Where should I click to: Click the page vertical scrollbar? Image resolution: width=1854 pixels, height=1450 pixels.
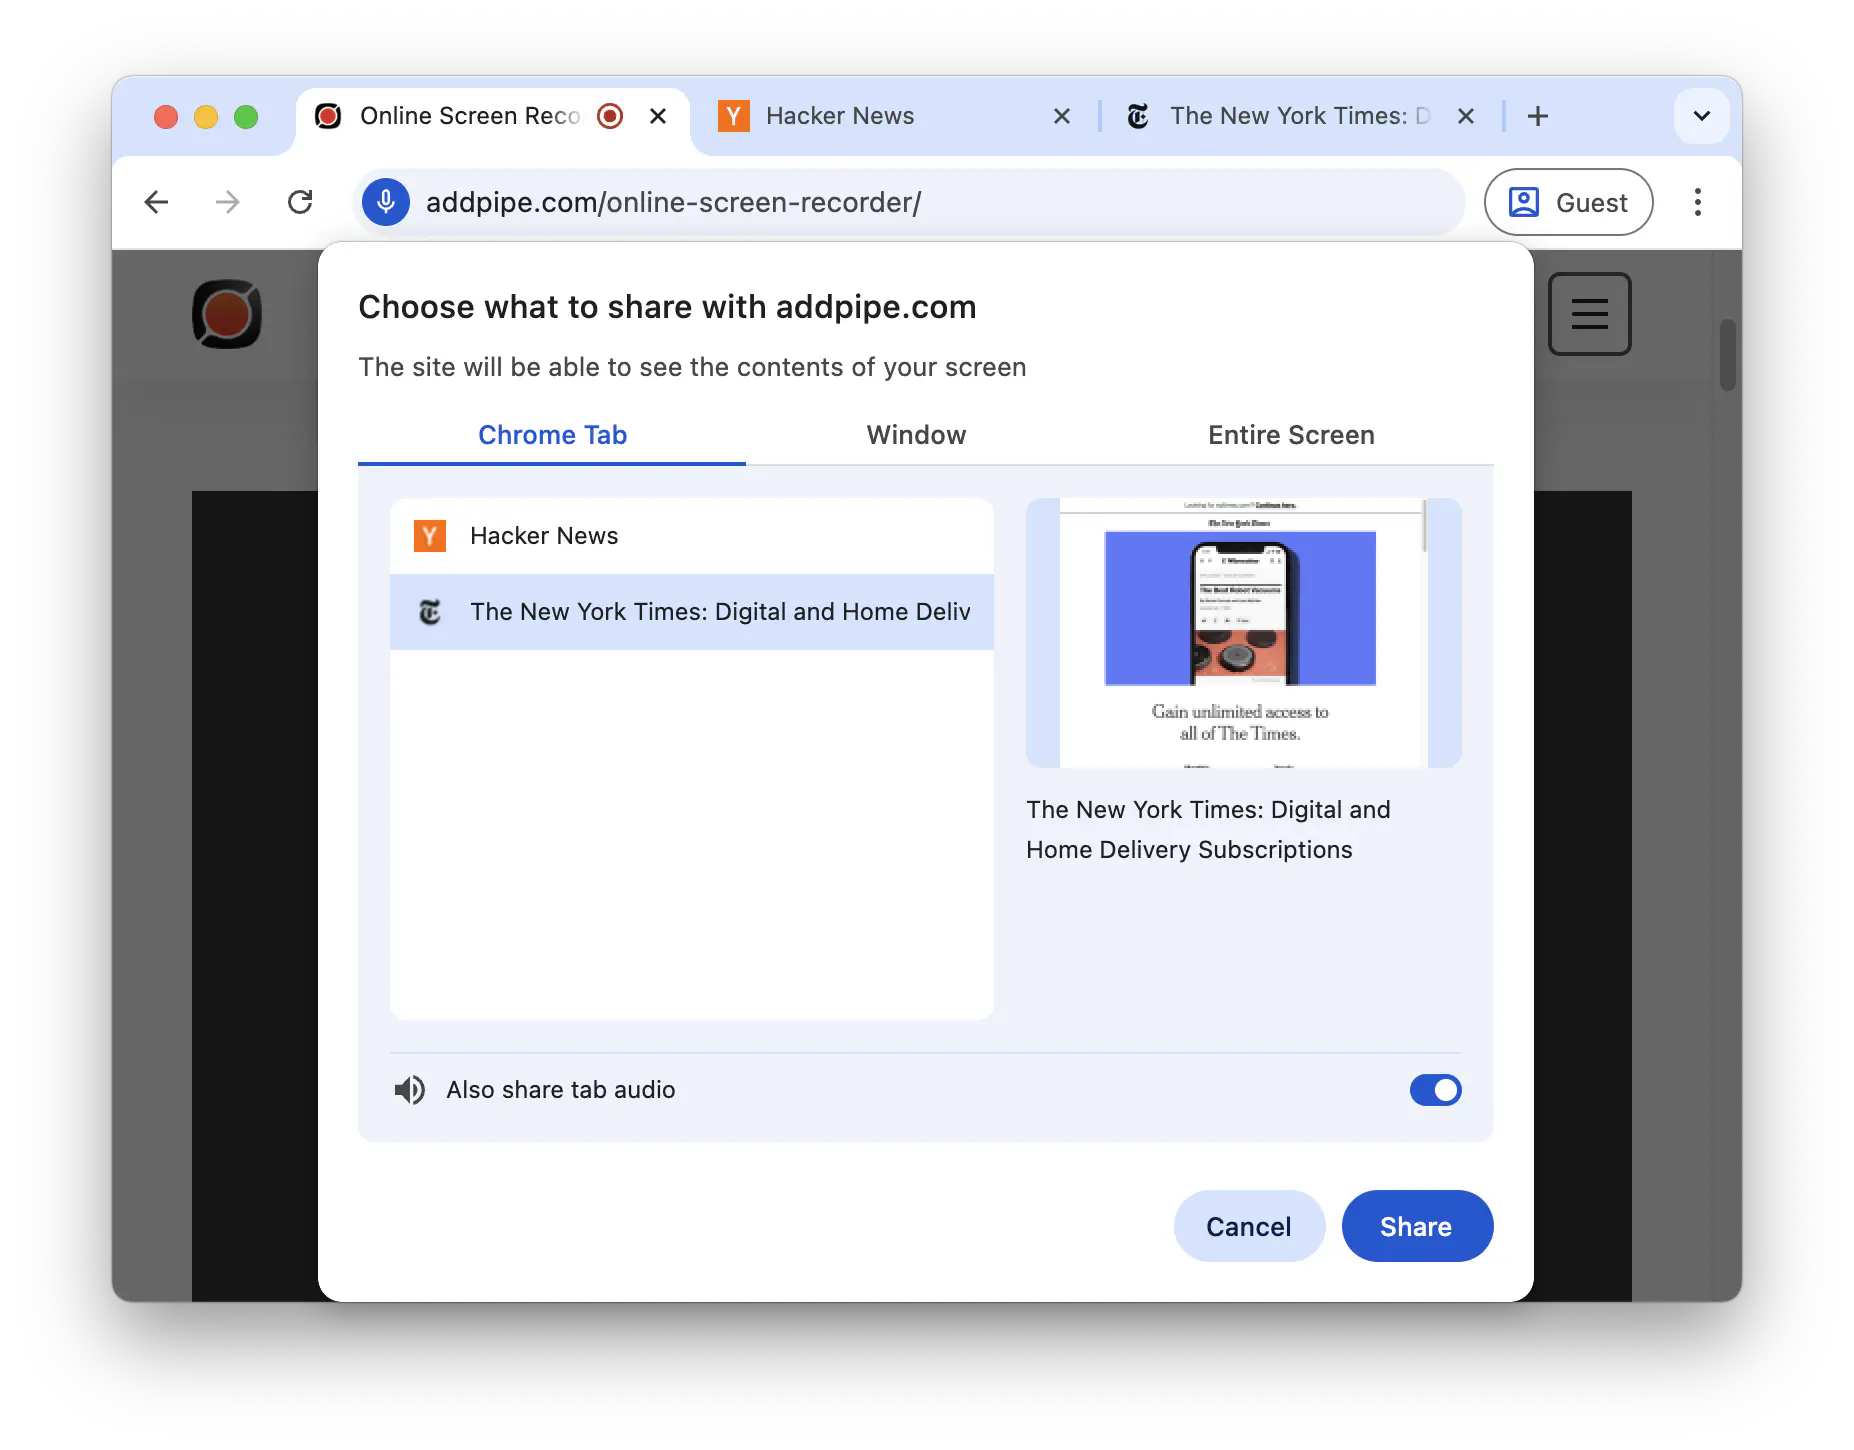(1727, 355)
